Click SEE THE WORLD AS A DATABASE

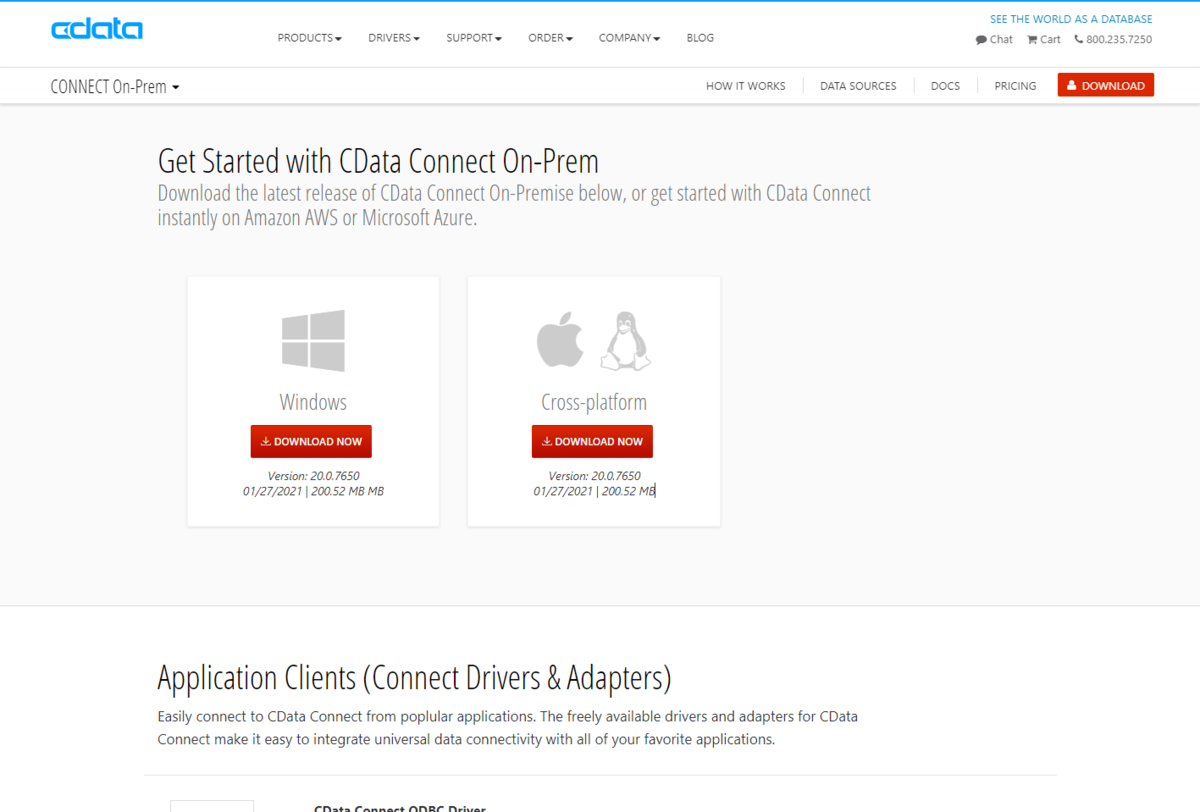tap(1071, 19)
